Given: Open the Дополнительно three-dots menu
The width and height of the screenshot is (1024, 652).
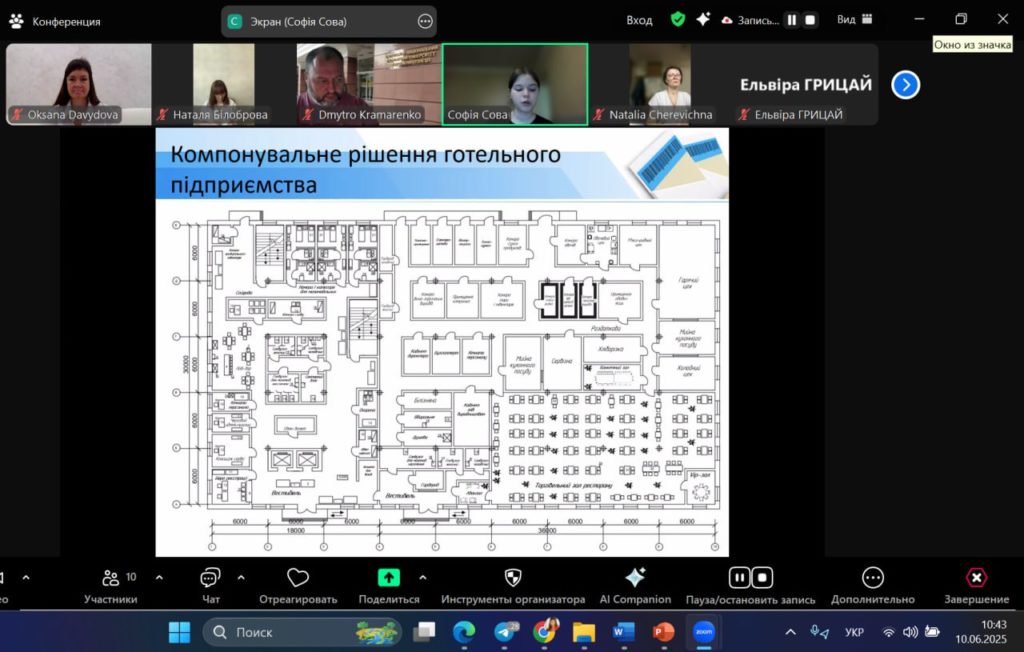Looking at the screenshot, I should 872,578.
